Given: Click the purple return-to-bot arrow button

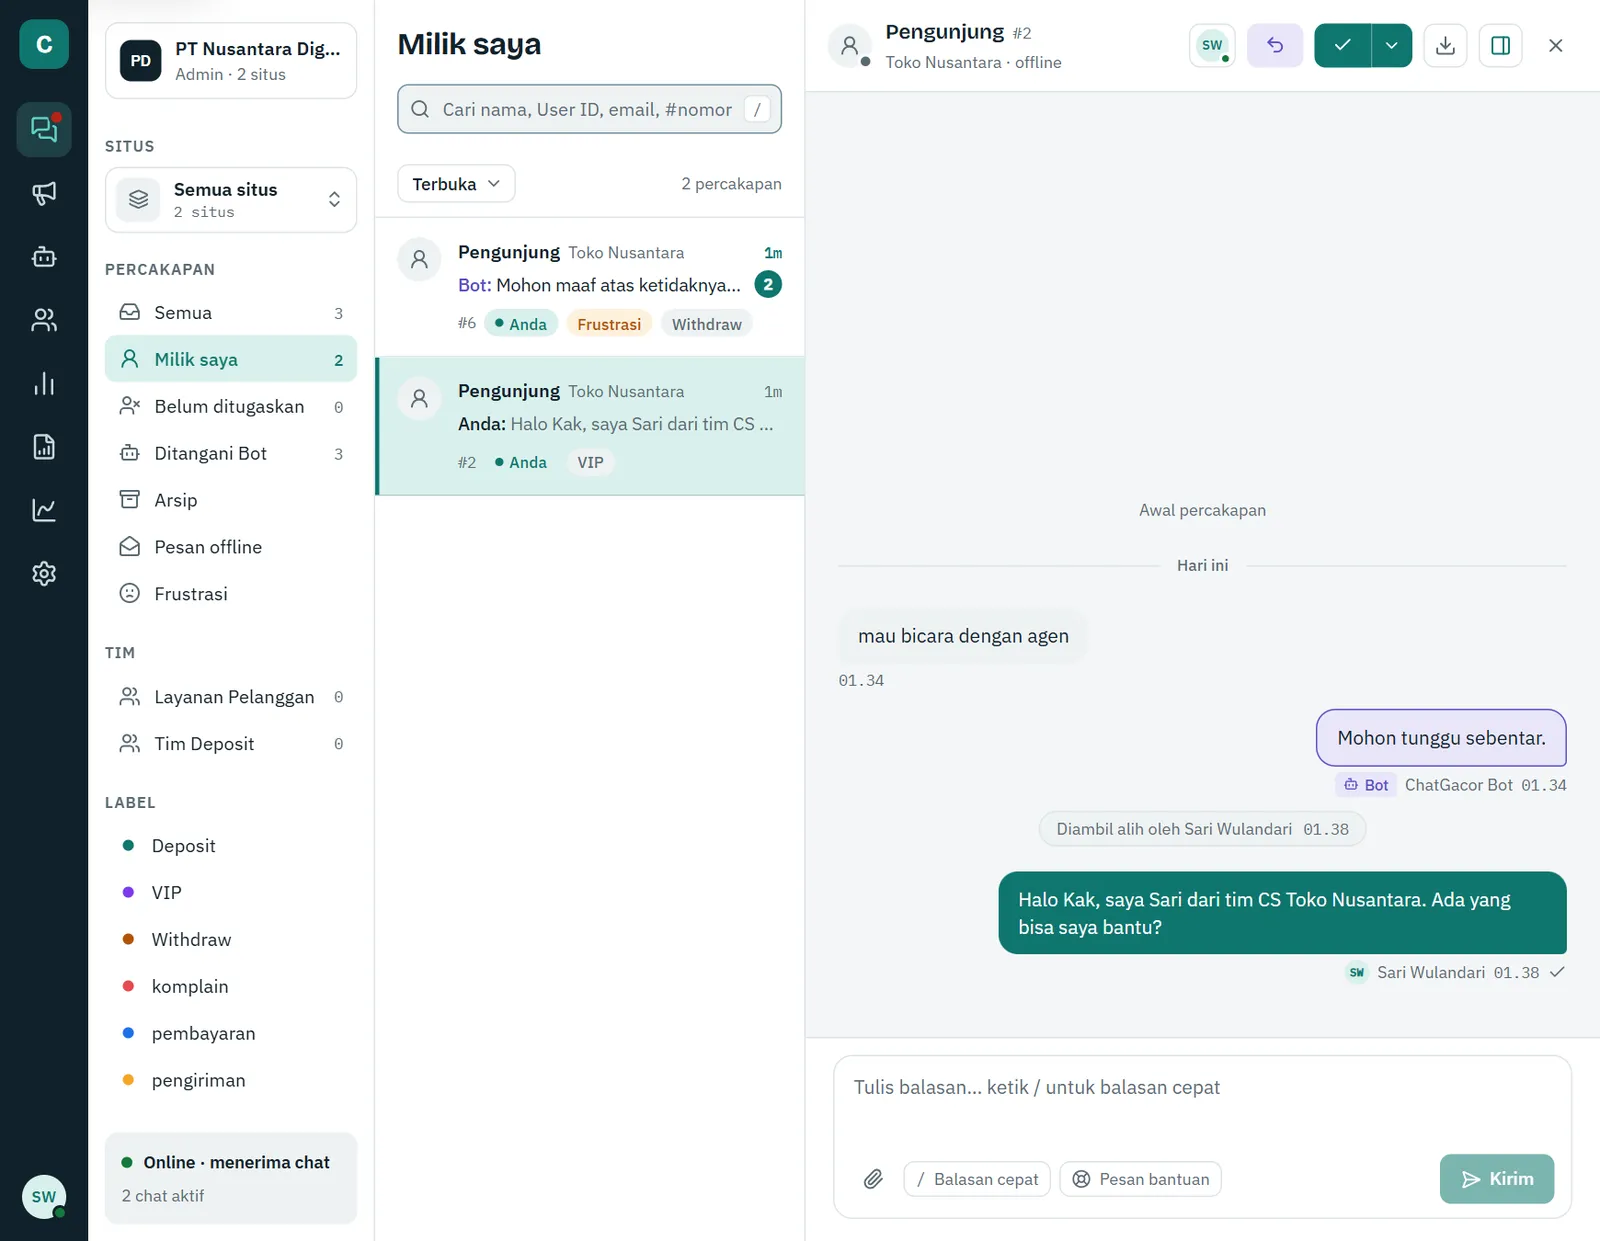Looking at the screenshot, I should click(x=1275, y=45).
